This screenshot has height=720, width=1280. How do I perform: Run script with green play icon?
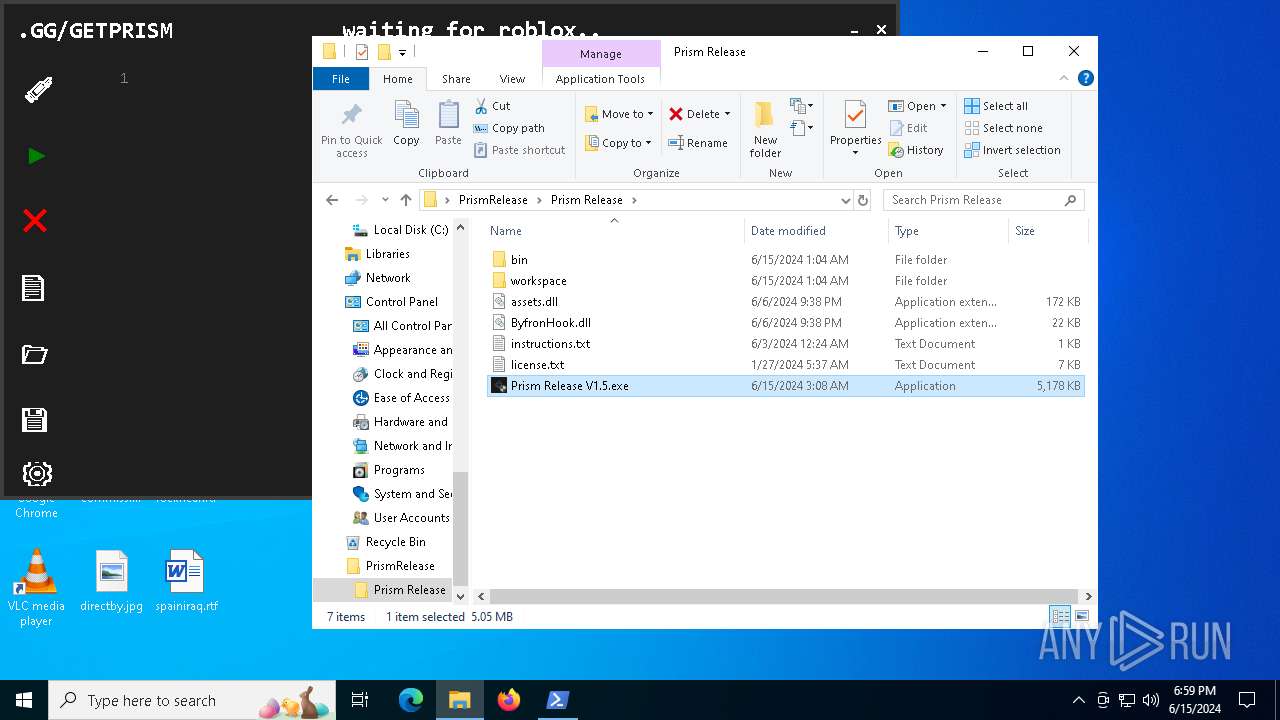tap(36, 156)
